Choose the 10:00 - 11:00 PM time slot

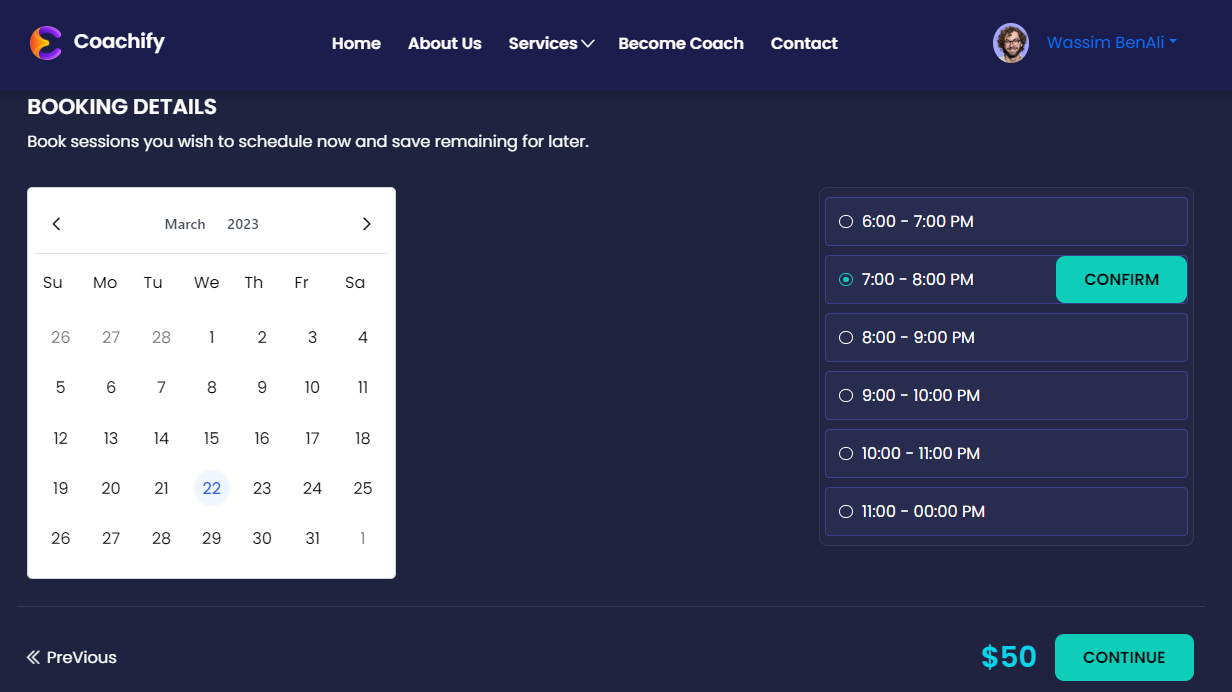pyautogui.click(x=846, y=454)
